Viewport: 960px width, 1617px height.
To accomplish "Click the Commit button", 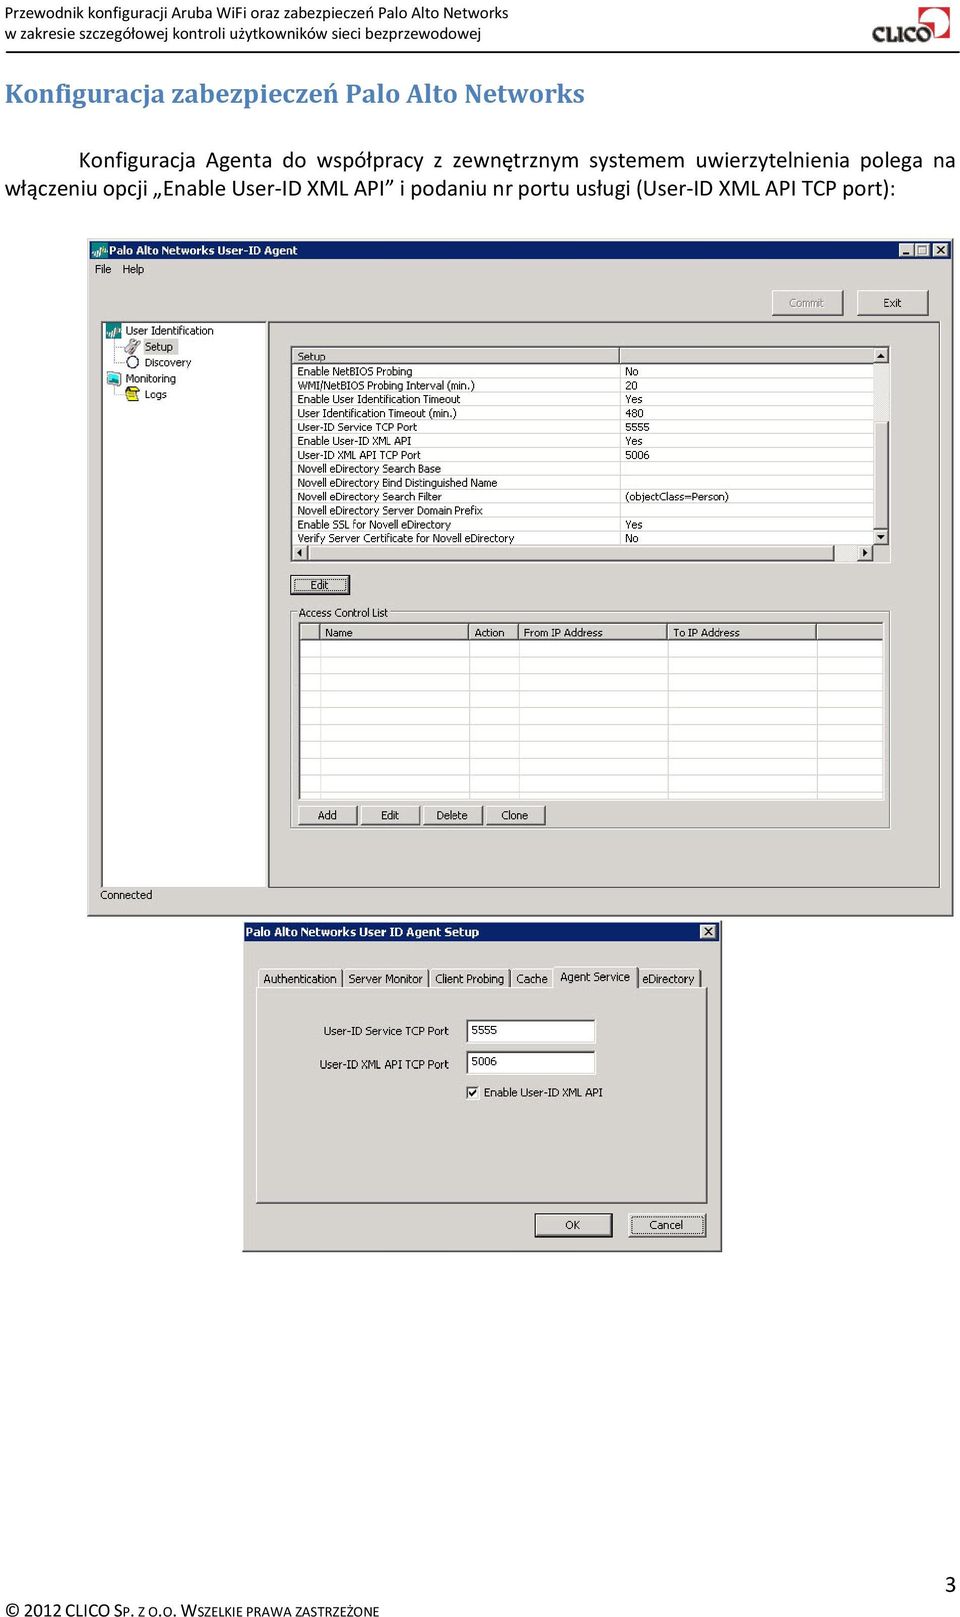I will [807, 303].
